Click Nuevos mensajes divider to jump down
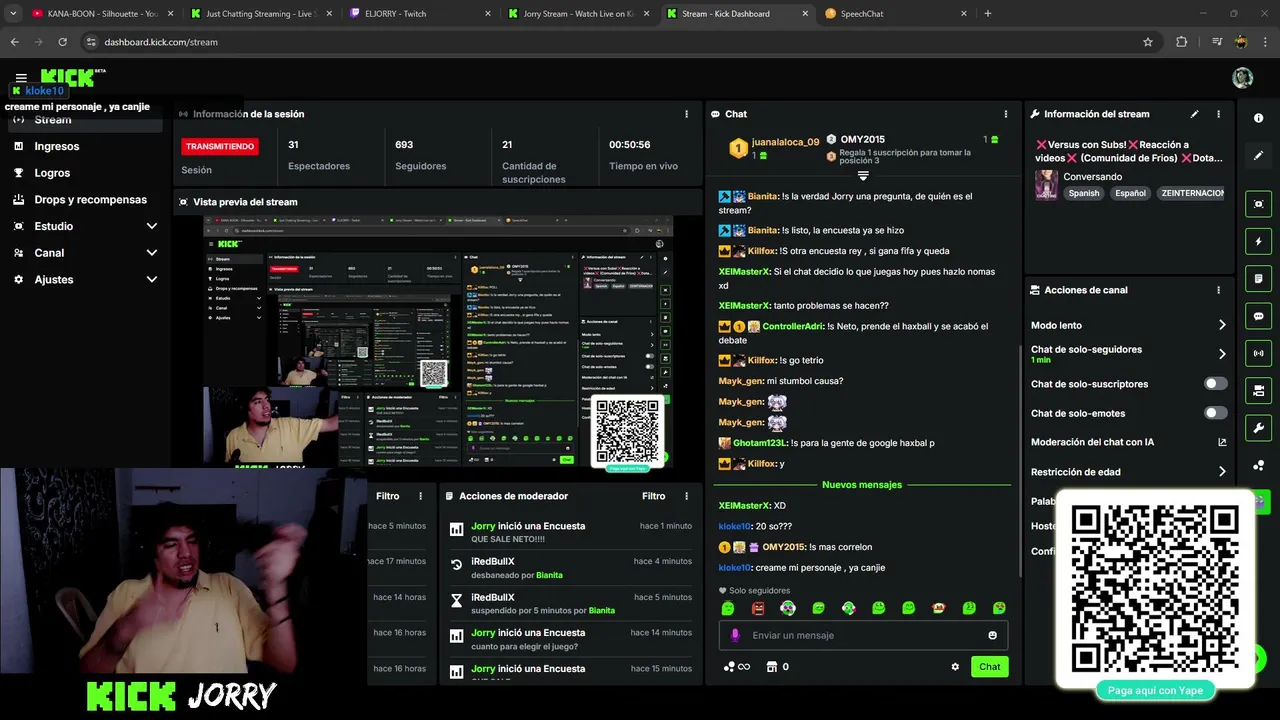This screenshot has width=1280, height=720. (x=862, y=485)
